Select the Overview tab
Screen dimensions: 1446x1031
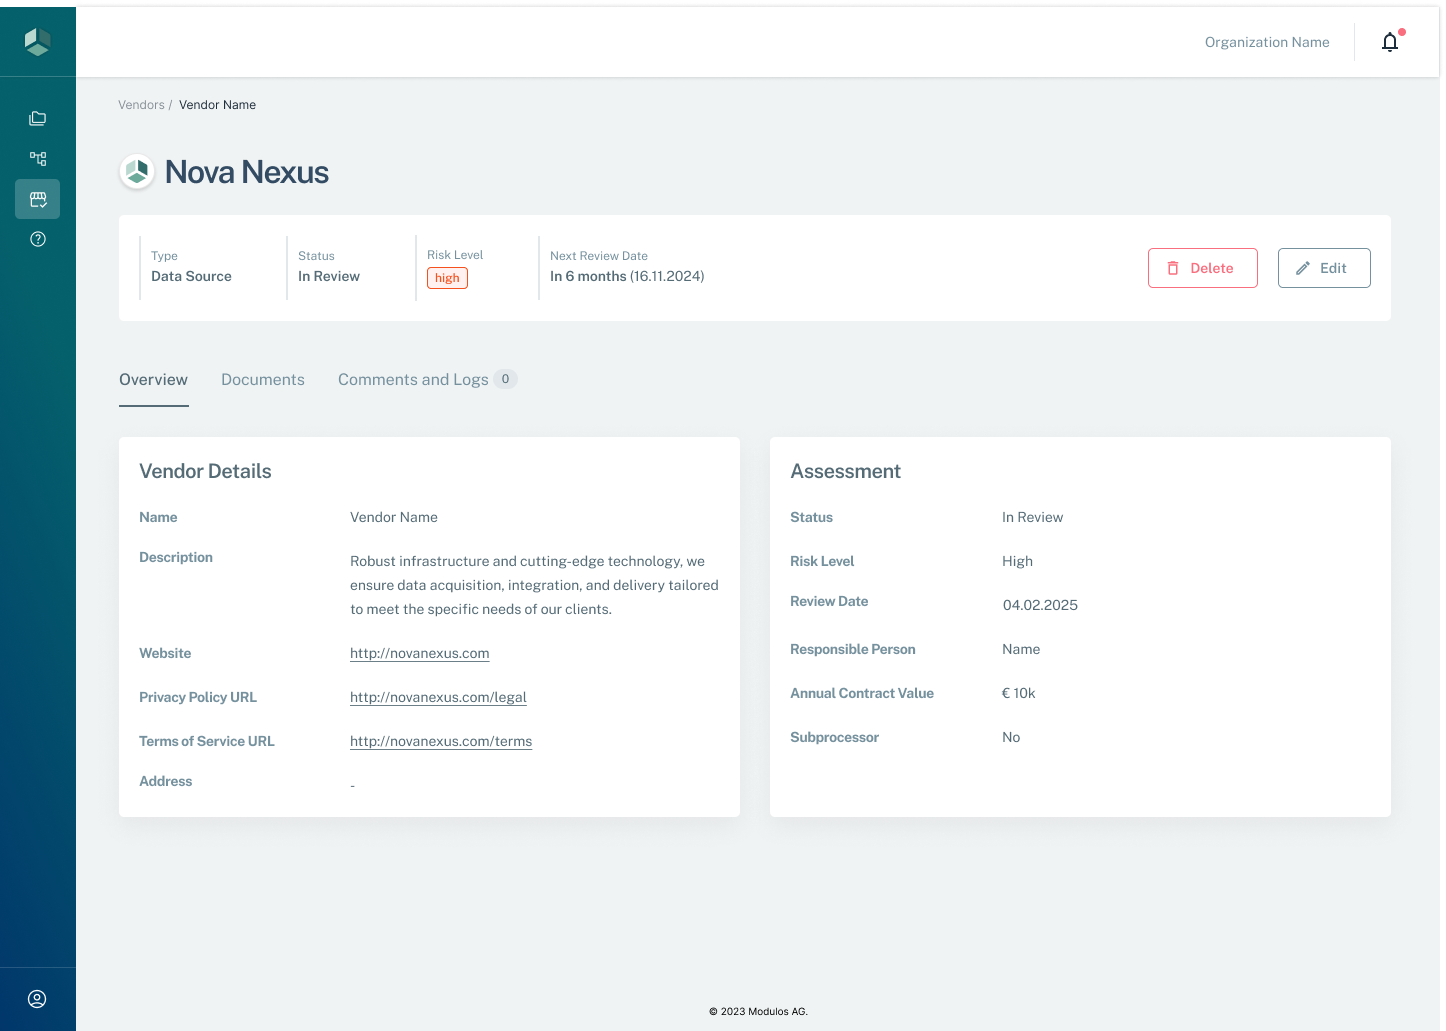coord(153,379)
